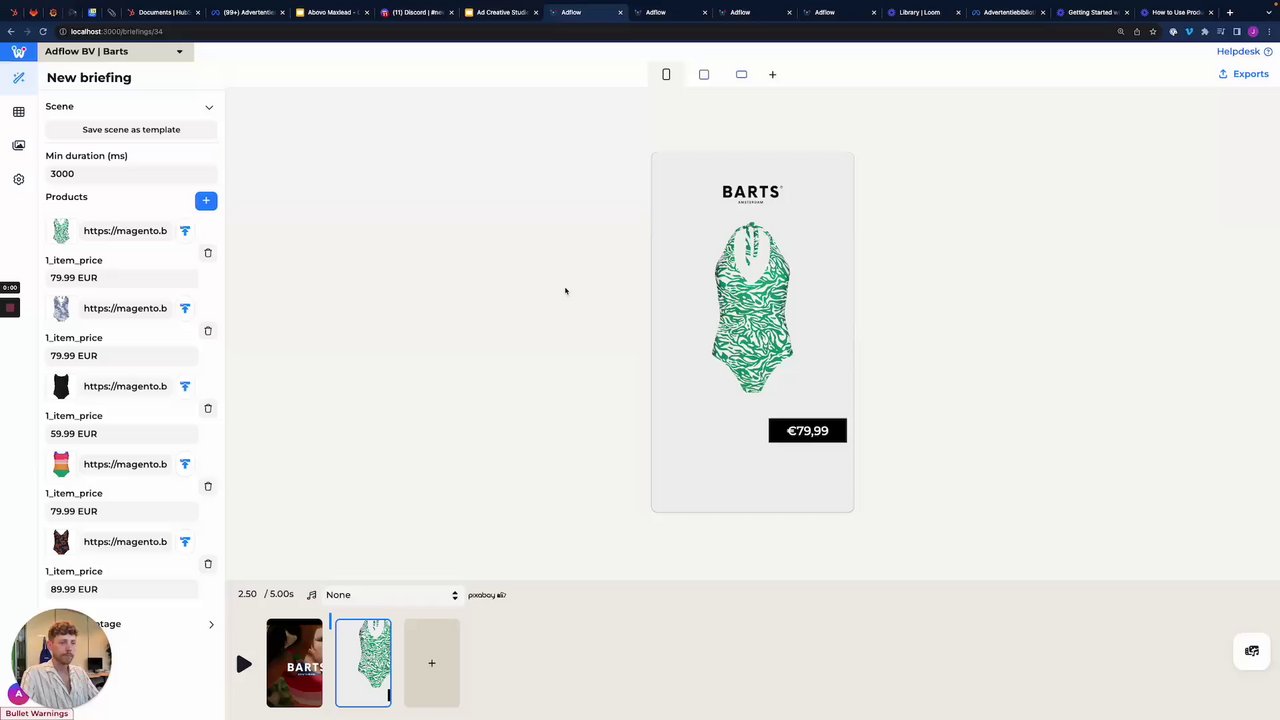Select the landscape format icon
The image size is (1280, 720).
741,74
